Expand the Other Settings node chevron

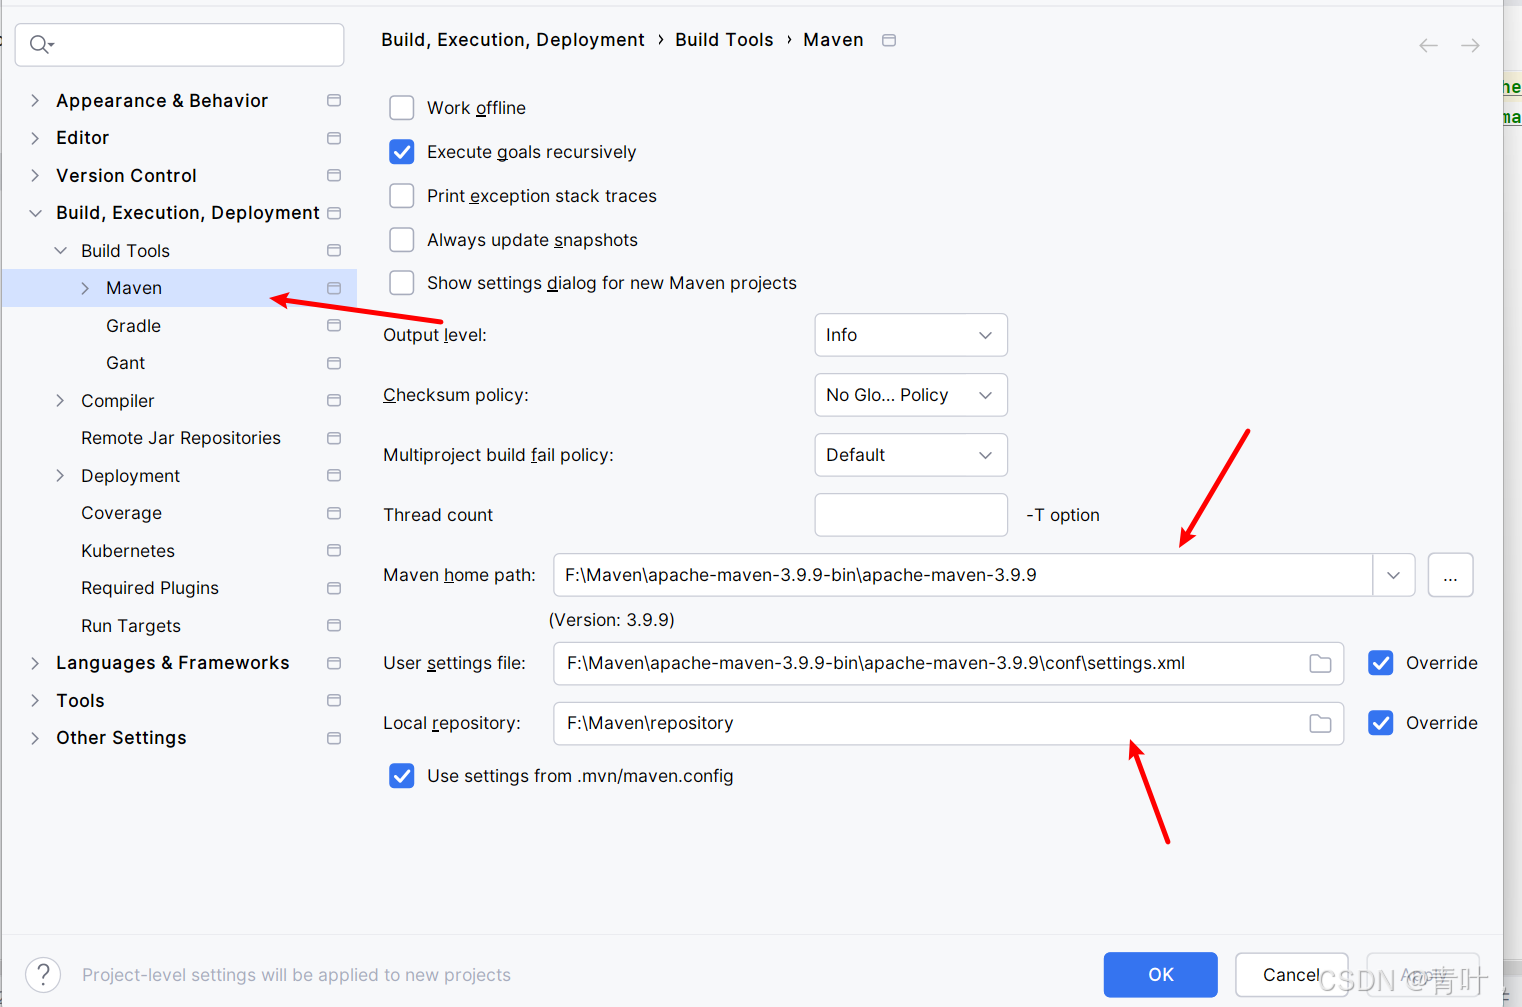coord(35,738)
